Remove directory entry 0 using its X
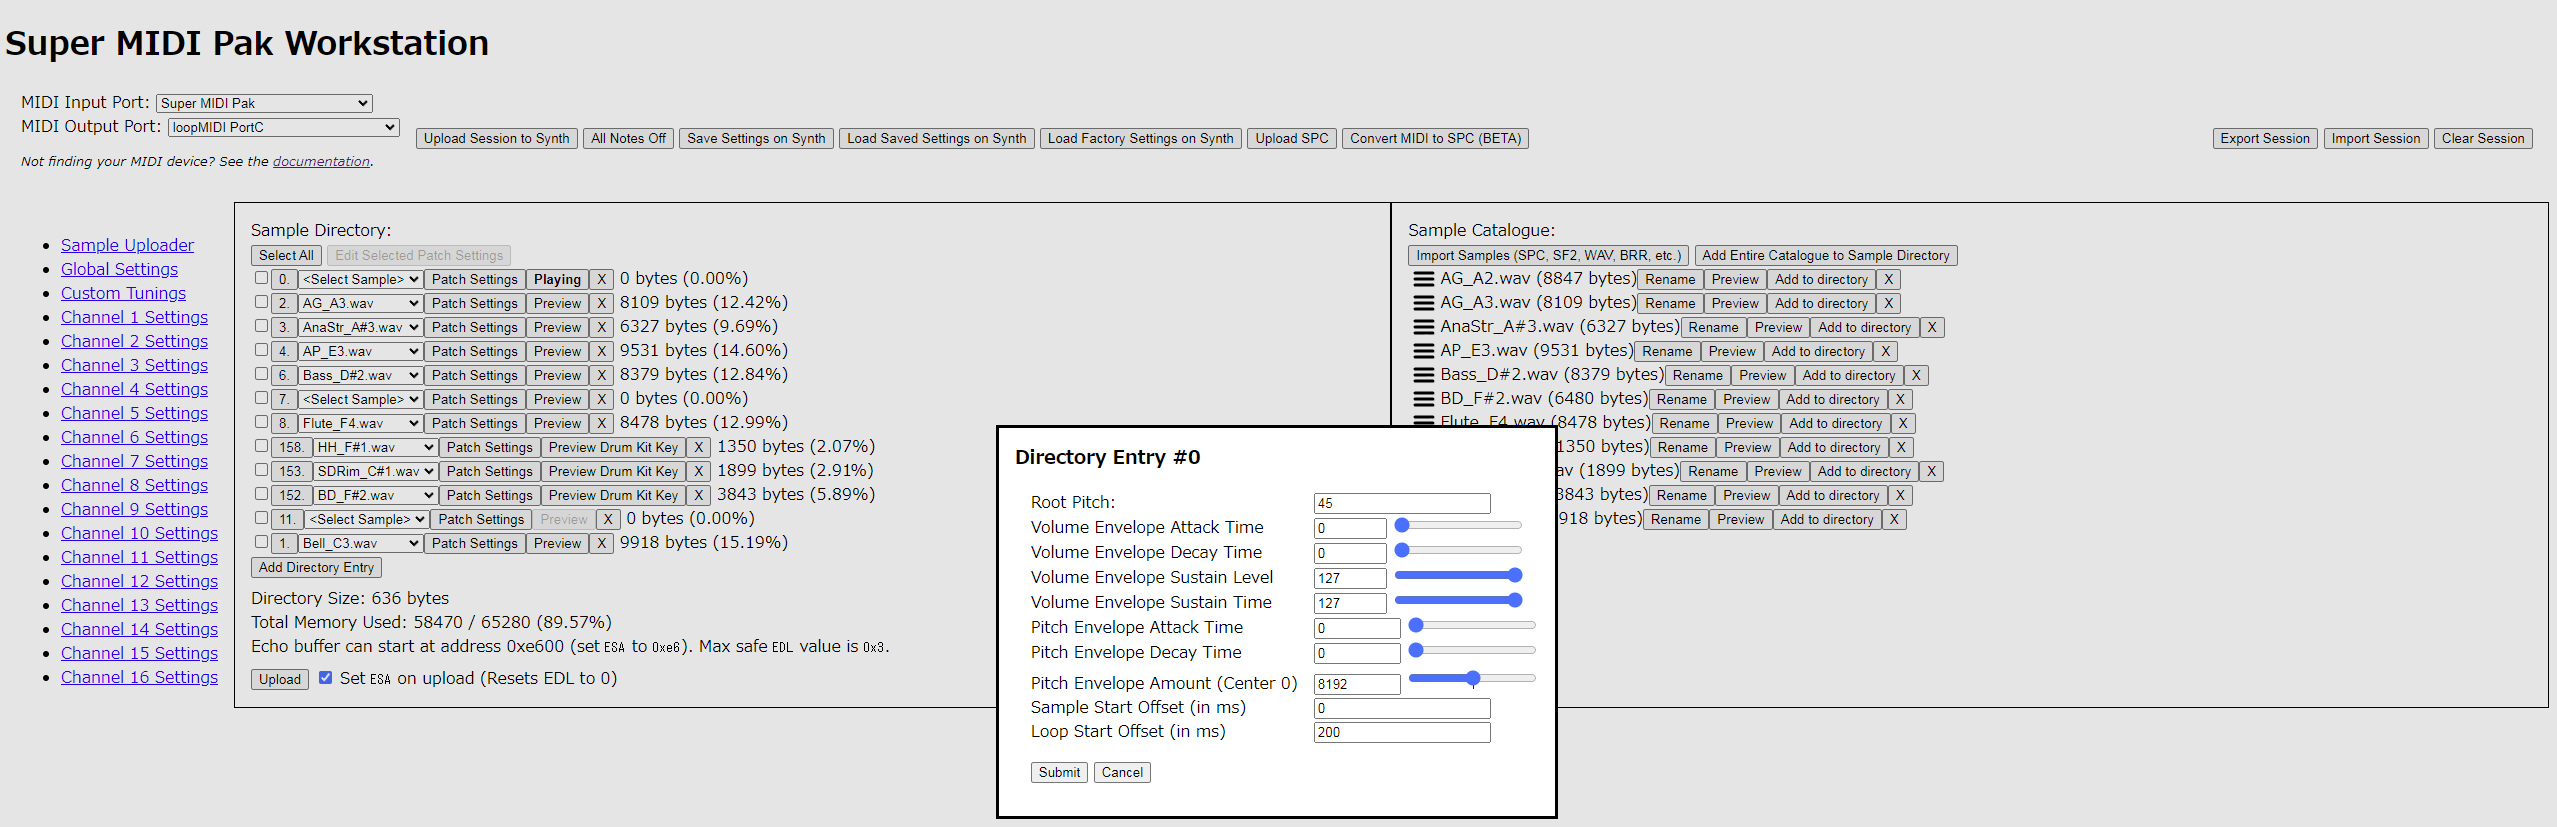This screenshot has width=2557, height=827. coord(601,280)
